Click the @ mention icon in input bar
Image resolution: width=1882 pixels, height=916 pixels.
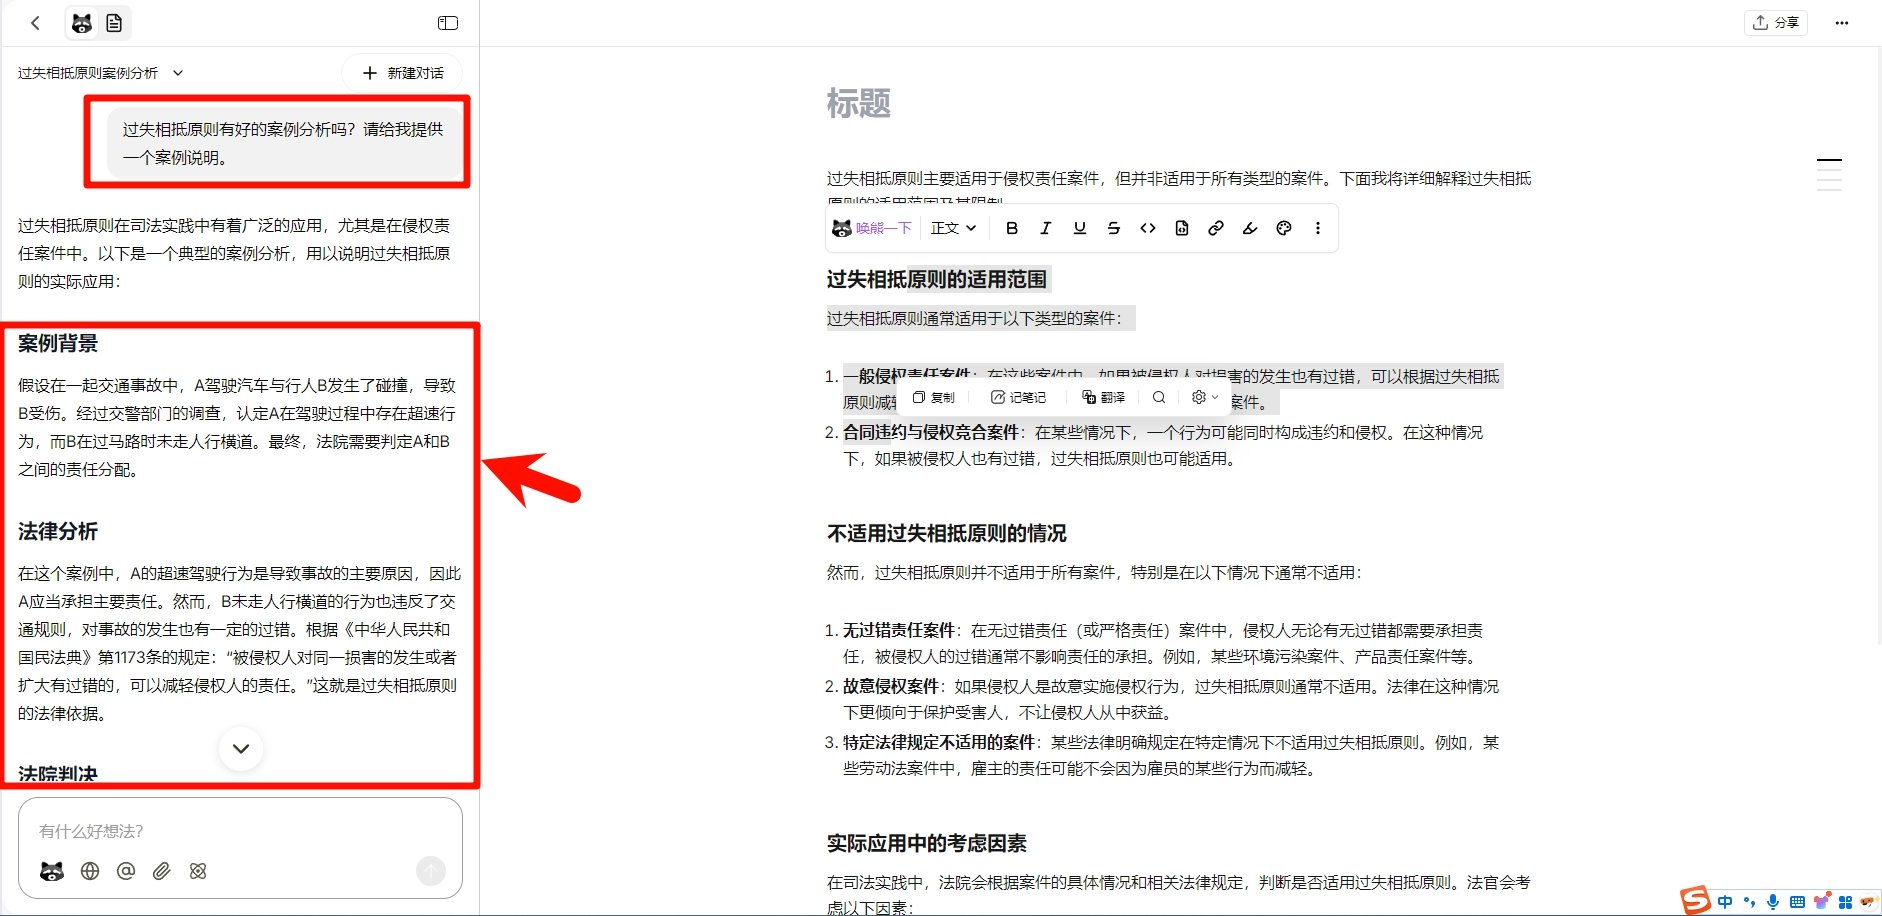pyautogui.click(x=125, y=871)
